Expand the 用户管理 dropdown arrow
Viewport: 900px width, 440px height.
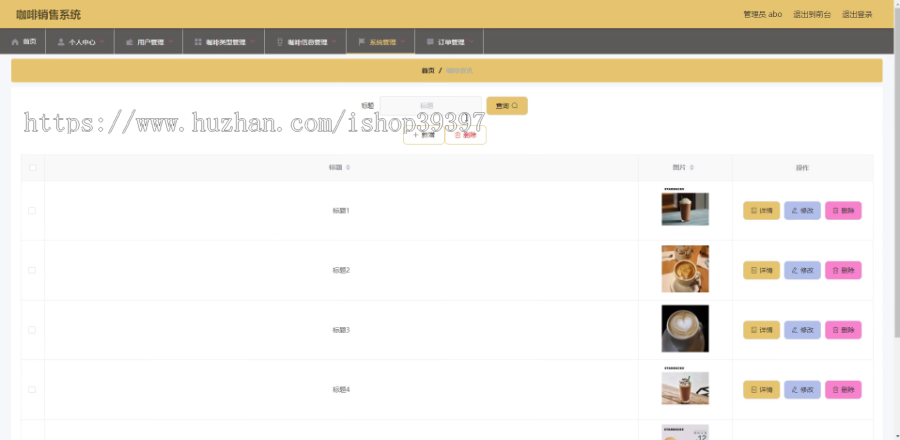[x=170, y=41]
